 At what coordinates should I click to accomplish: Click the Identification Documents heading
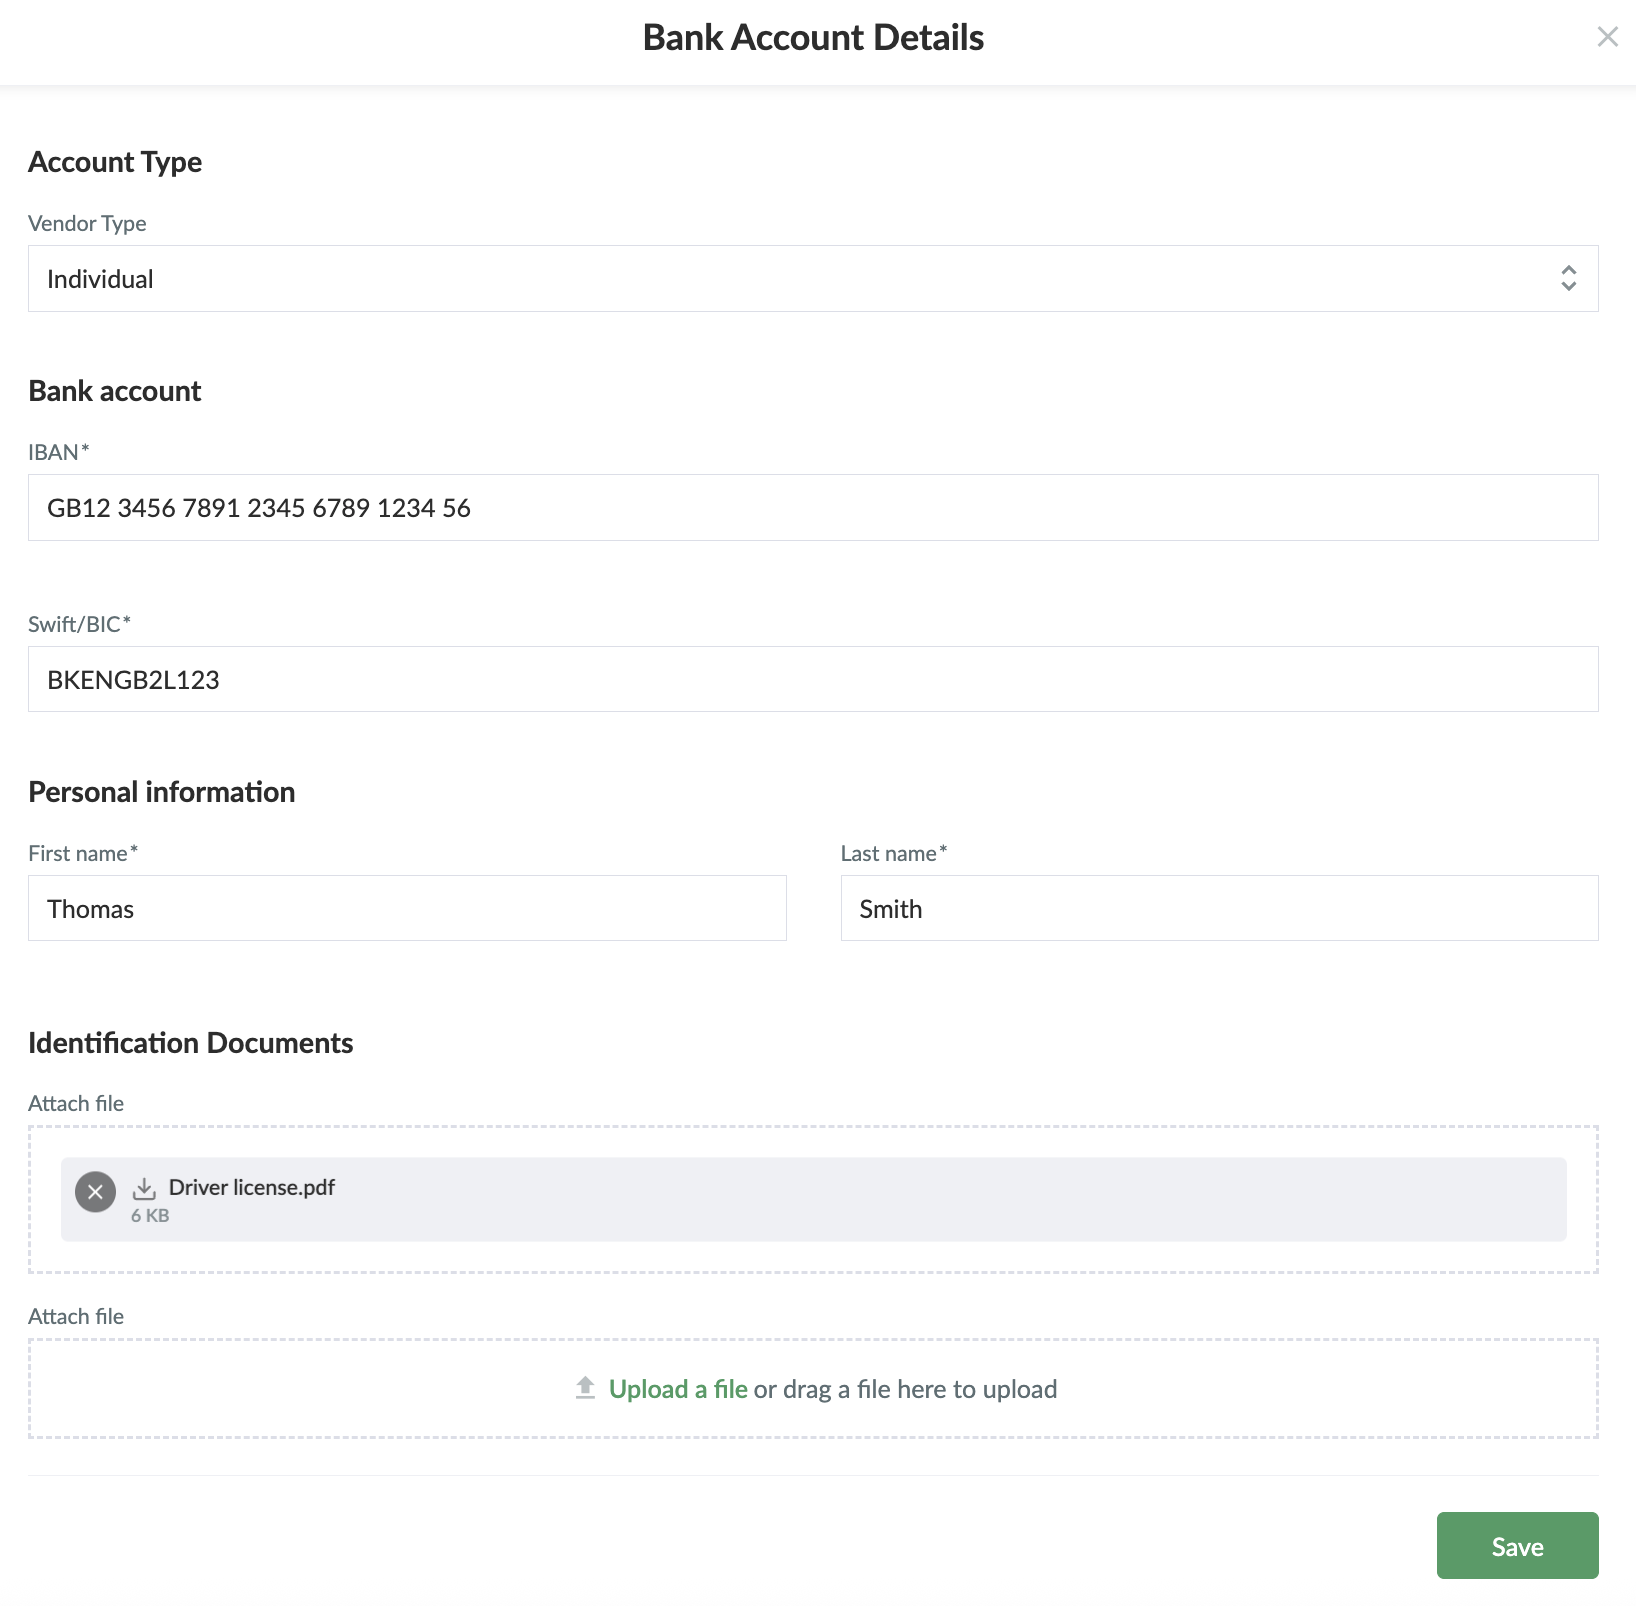[190, 1043]
